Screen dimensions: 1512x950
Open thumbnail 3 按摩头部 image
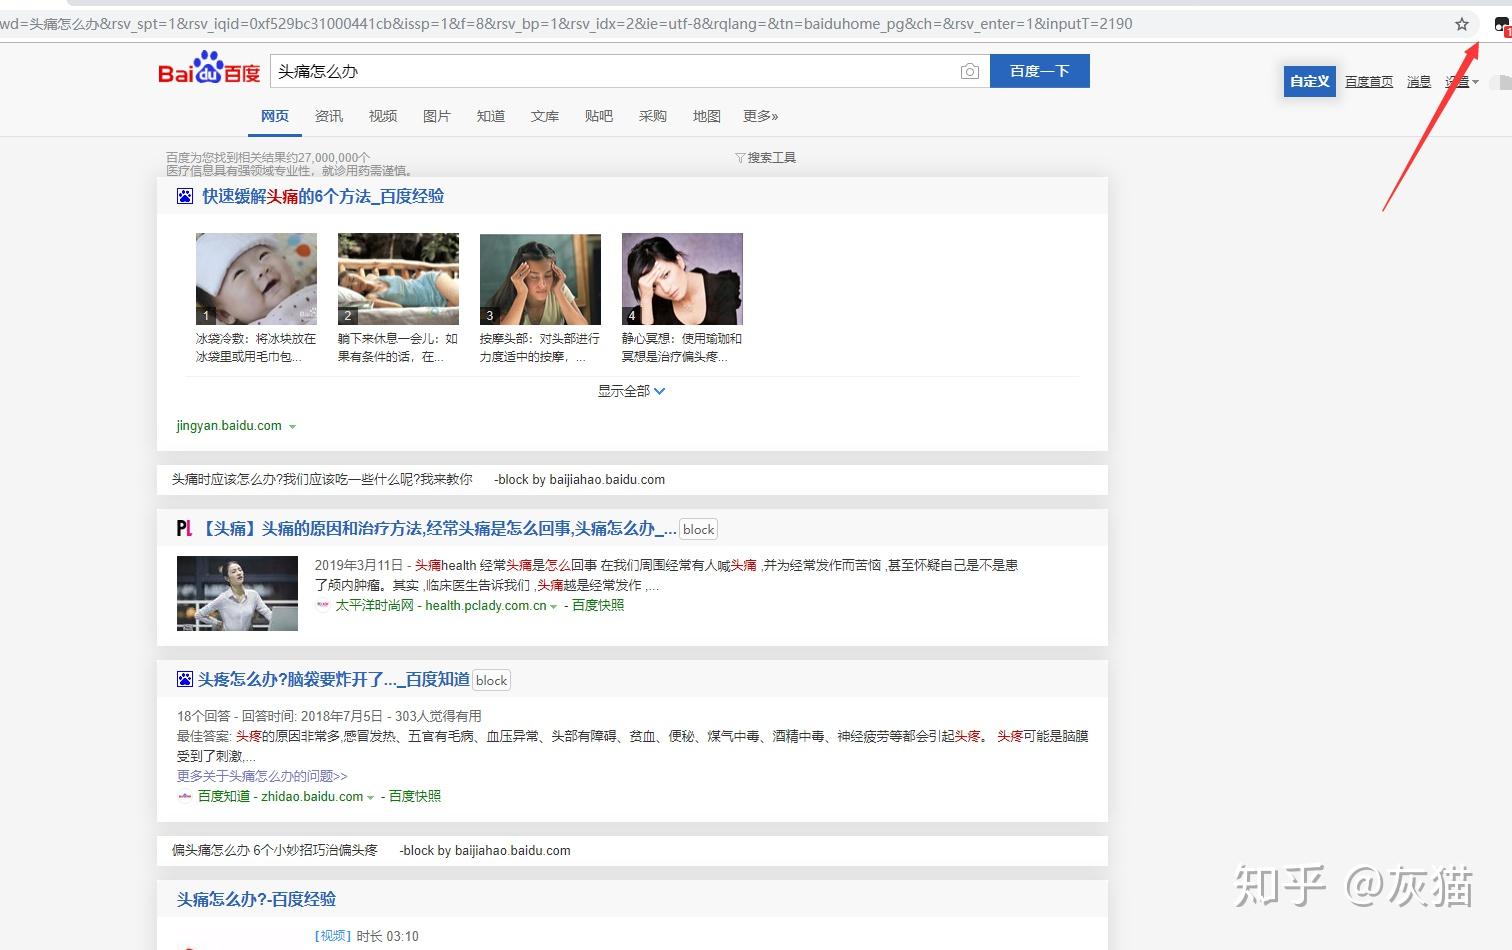(540, 279)
